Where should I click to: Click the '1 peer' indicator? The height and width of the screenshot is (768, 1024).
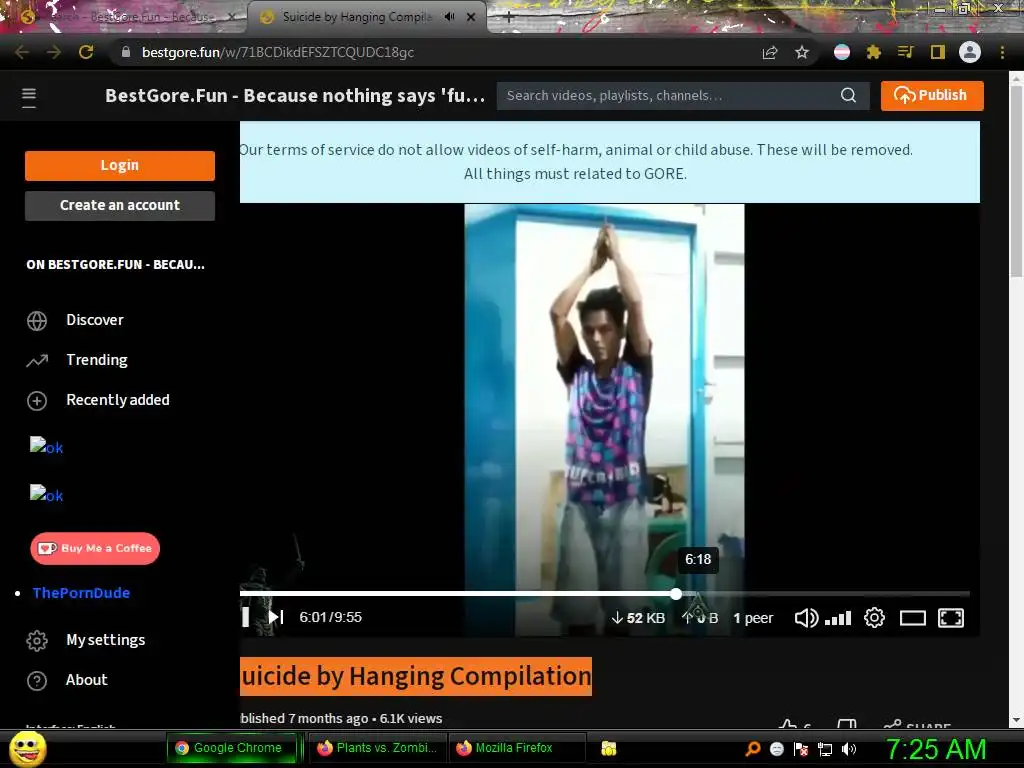(753, 618)
